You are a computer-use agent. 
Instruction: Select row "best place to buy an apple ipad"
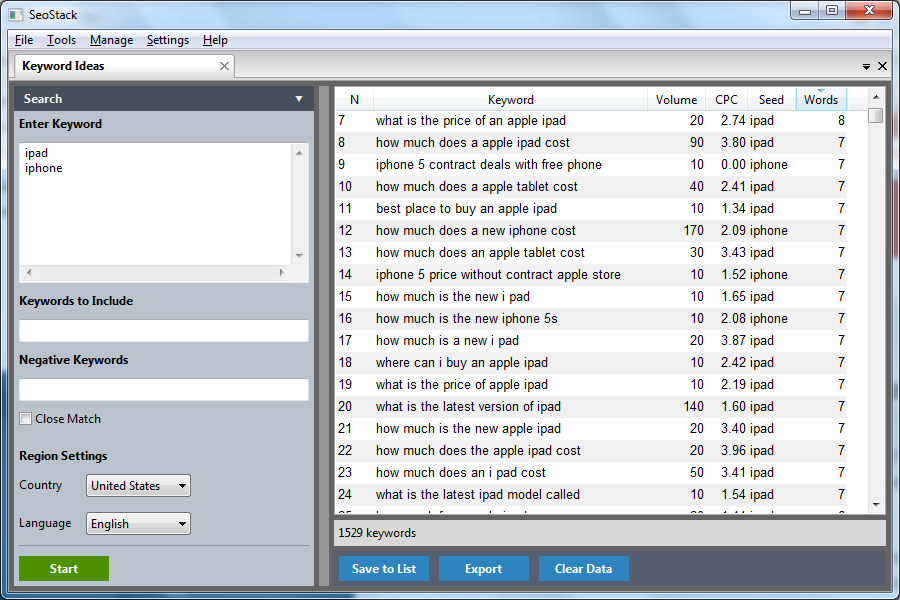coord(591,208)
